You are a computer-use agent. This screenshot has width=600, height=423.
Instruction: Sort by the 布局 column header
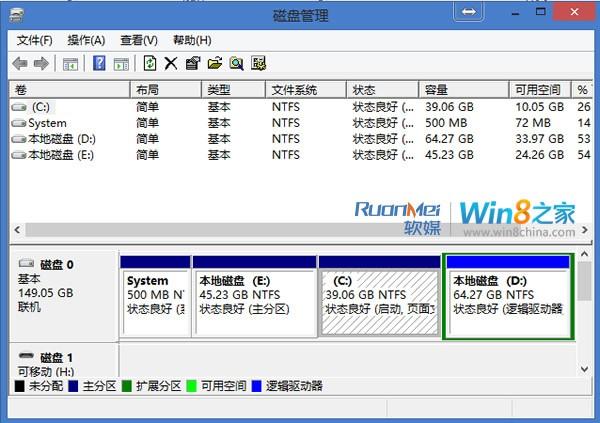(x=166, y=90)
